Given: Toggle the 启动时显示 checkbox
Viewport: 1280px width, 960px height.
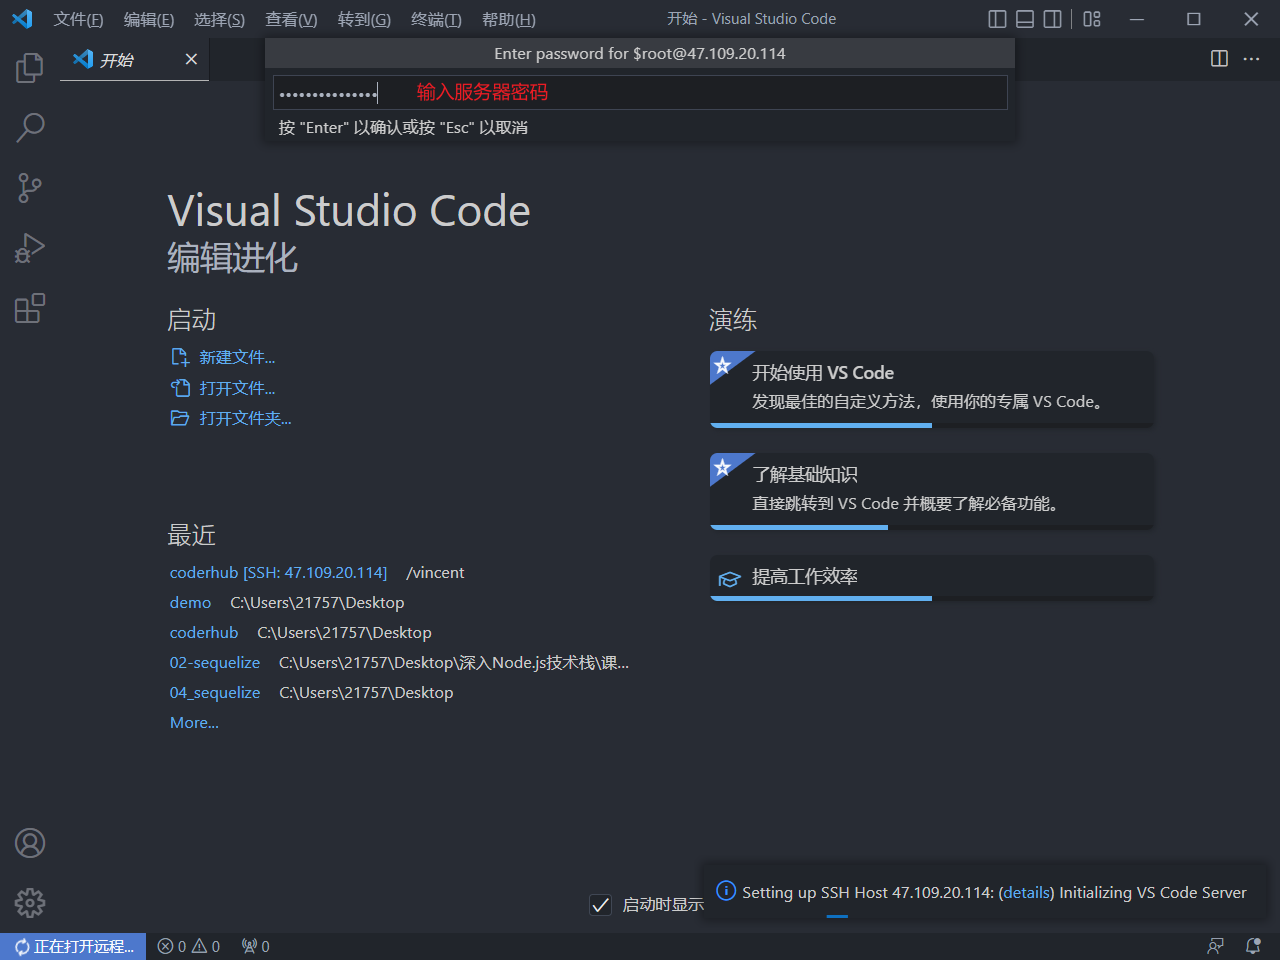Looking at the screenshot, I should coord(600,905).
